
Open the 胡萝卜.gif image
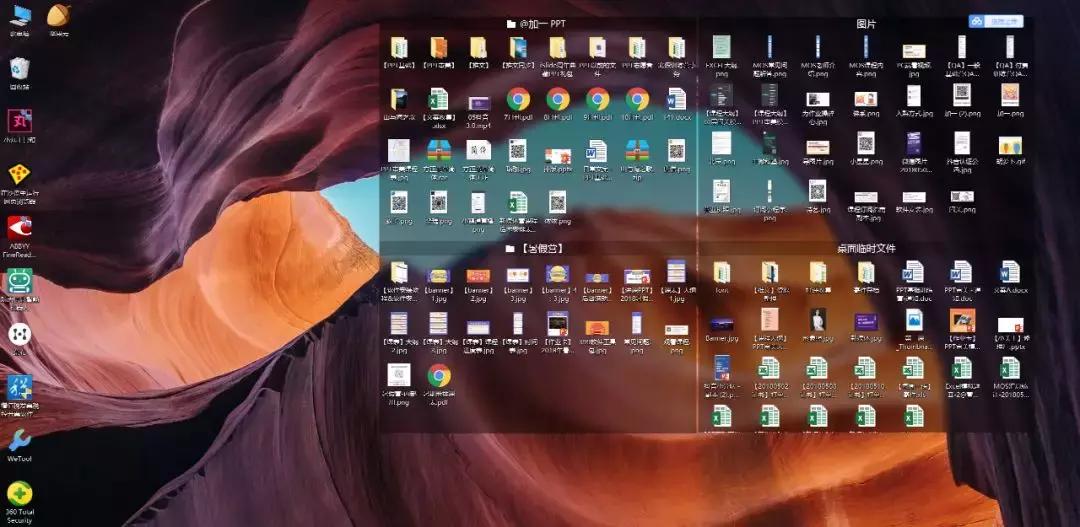pyautogui.click(x=1010, y=145)
